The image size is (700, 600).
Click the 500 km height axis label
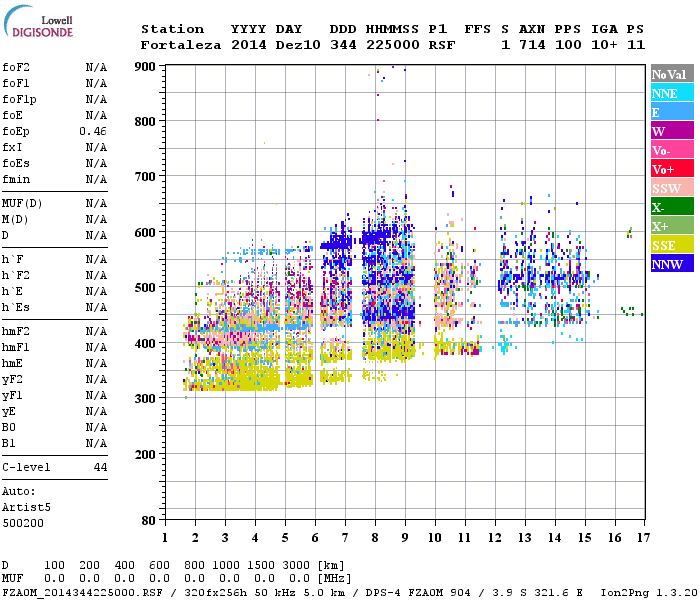coord(145,287)
